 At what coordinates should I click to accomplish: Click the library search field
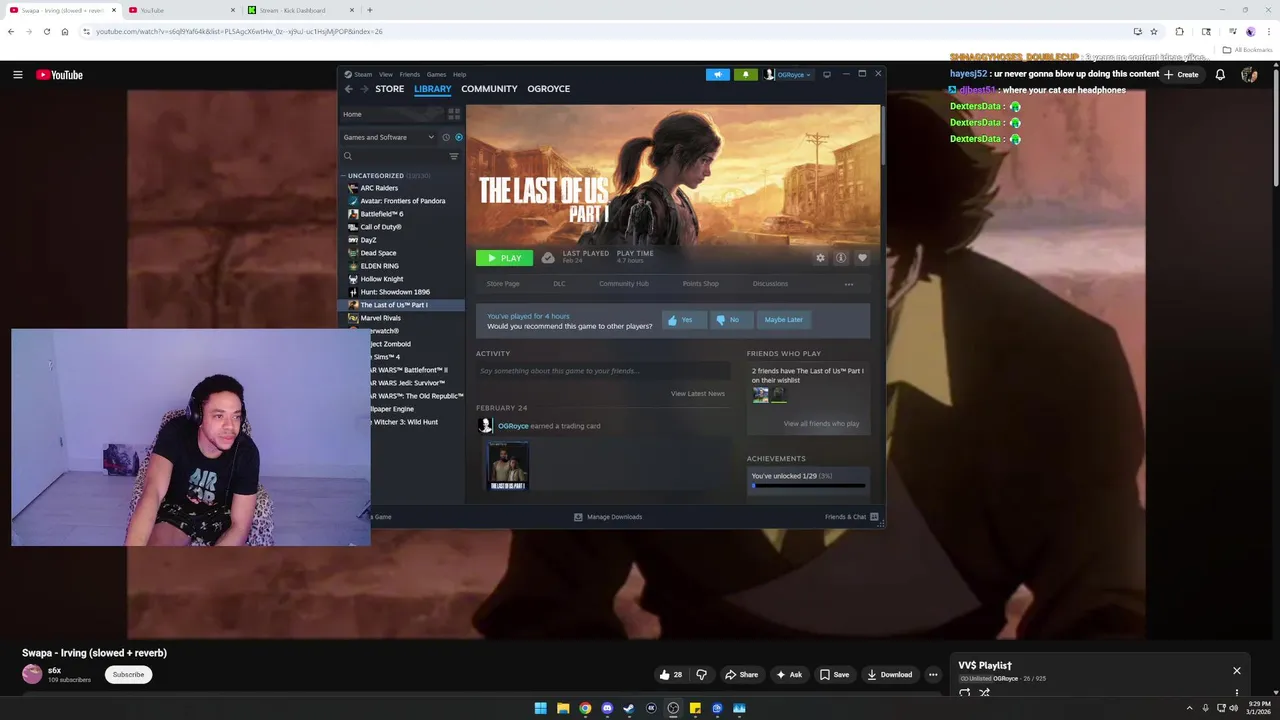pos(393,156)
